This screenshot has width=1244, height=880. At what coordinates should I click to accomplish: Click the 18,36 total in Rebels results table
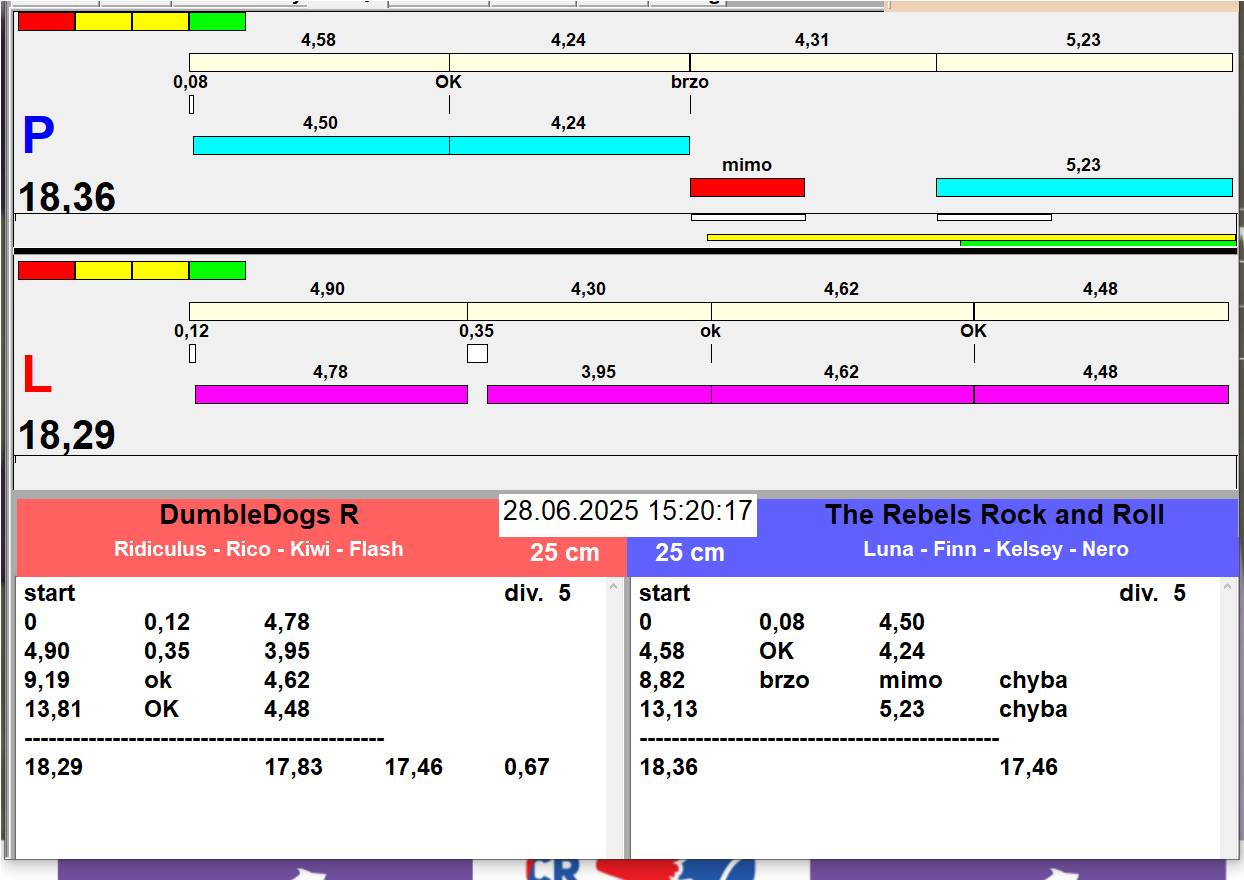point(668,767)
